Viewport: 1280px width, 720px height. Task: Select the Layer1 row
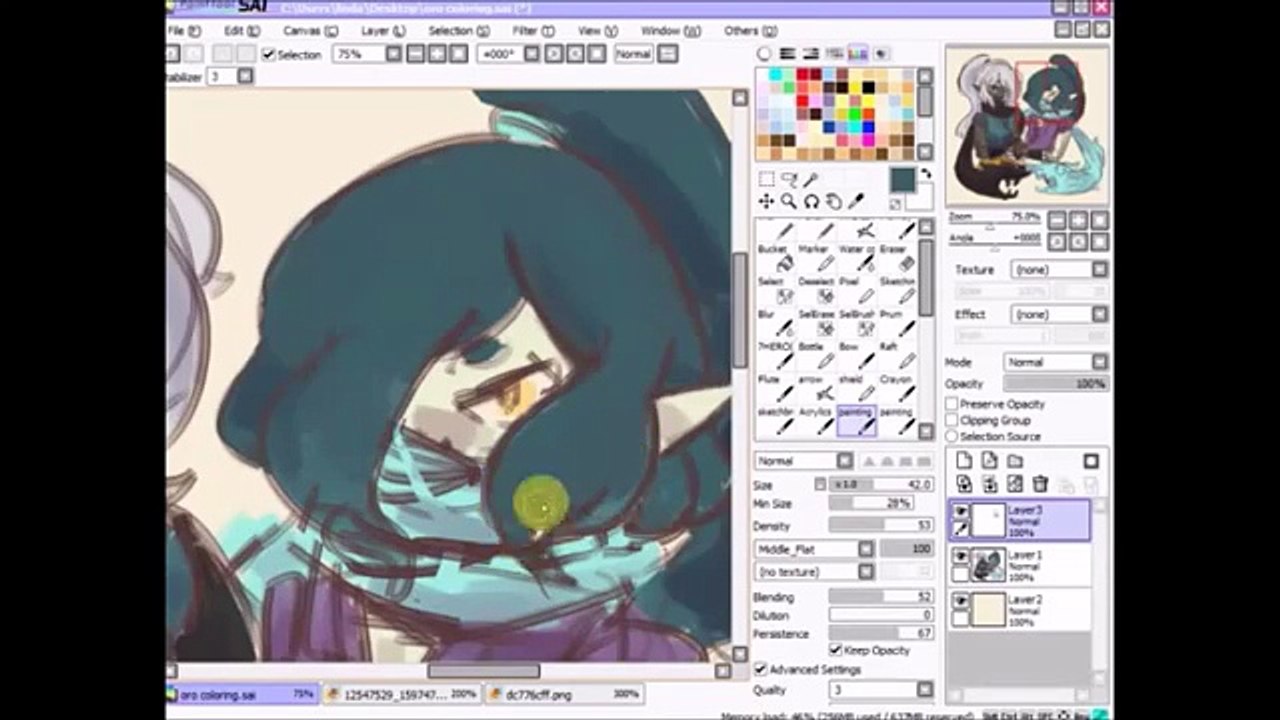tap(1019, 565)
